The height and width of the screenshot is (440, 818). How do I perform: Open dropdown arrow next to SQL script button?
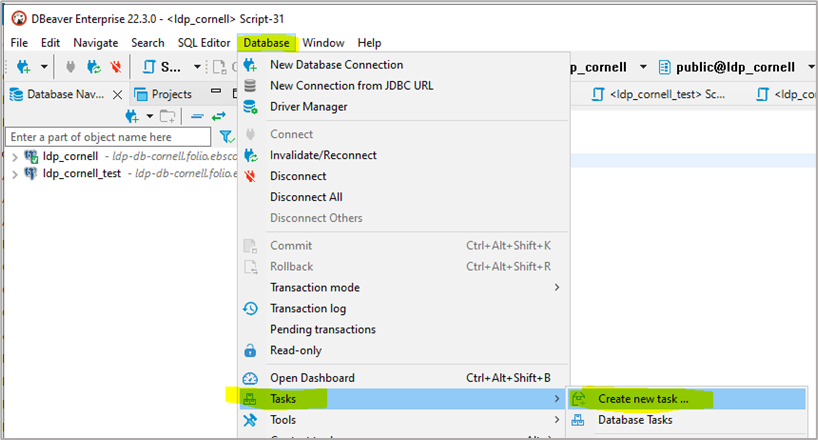click(197, 67)
